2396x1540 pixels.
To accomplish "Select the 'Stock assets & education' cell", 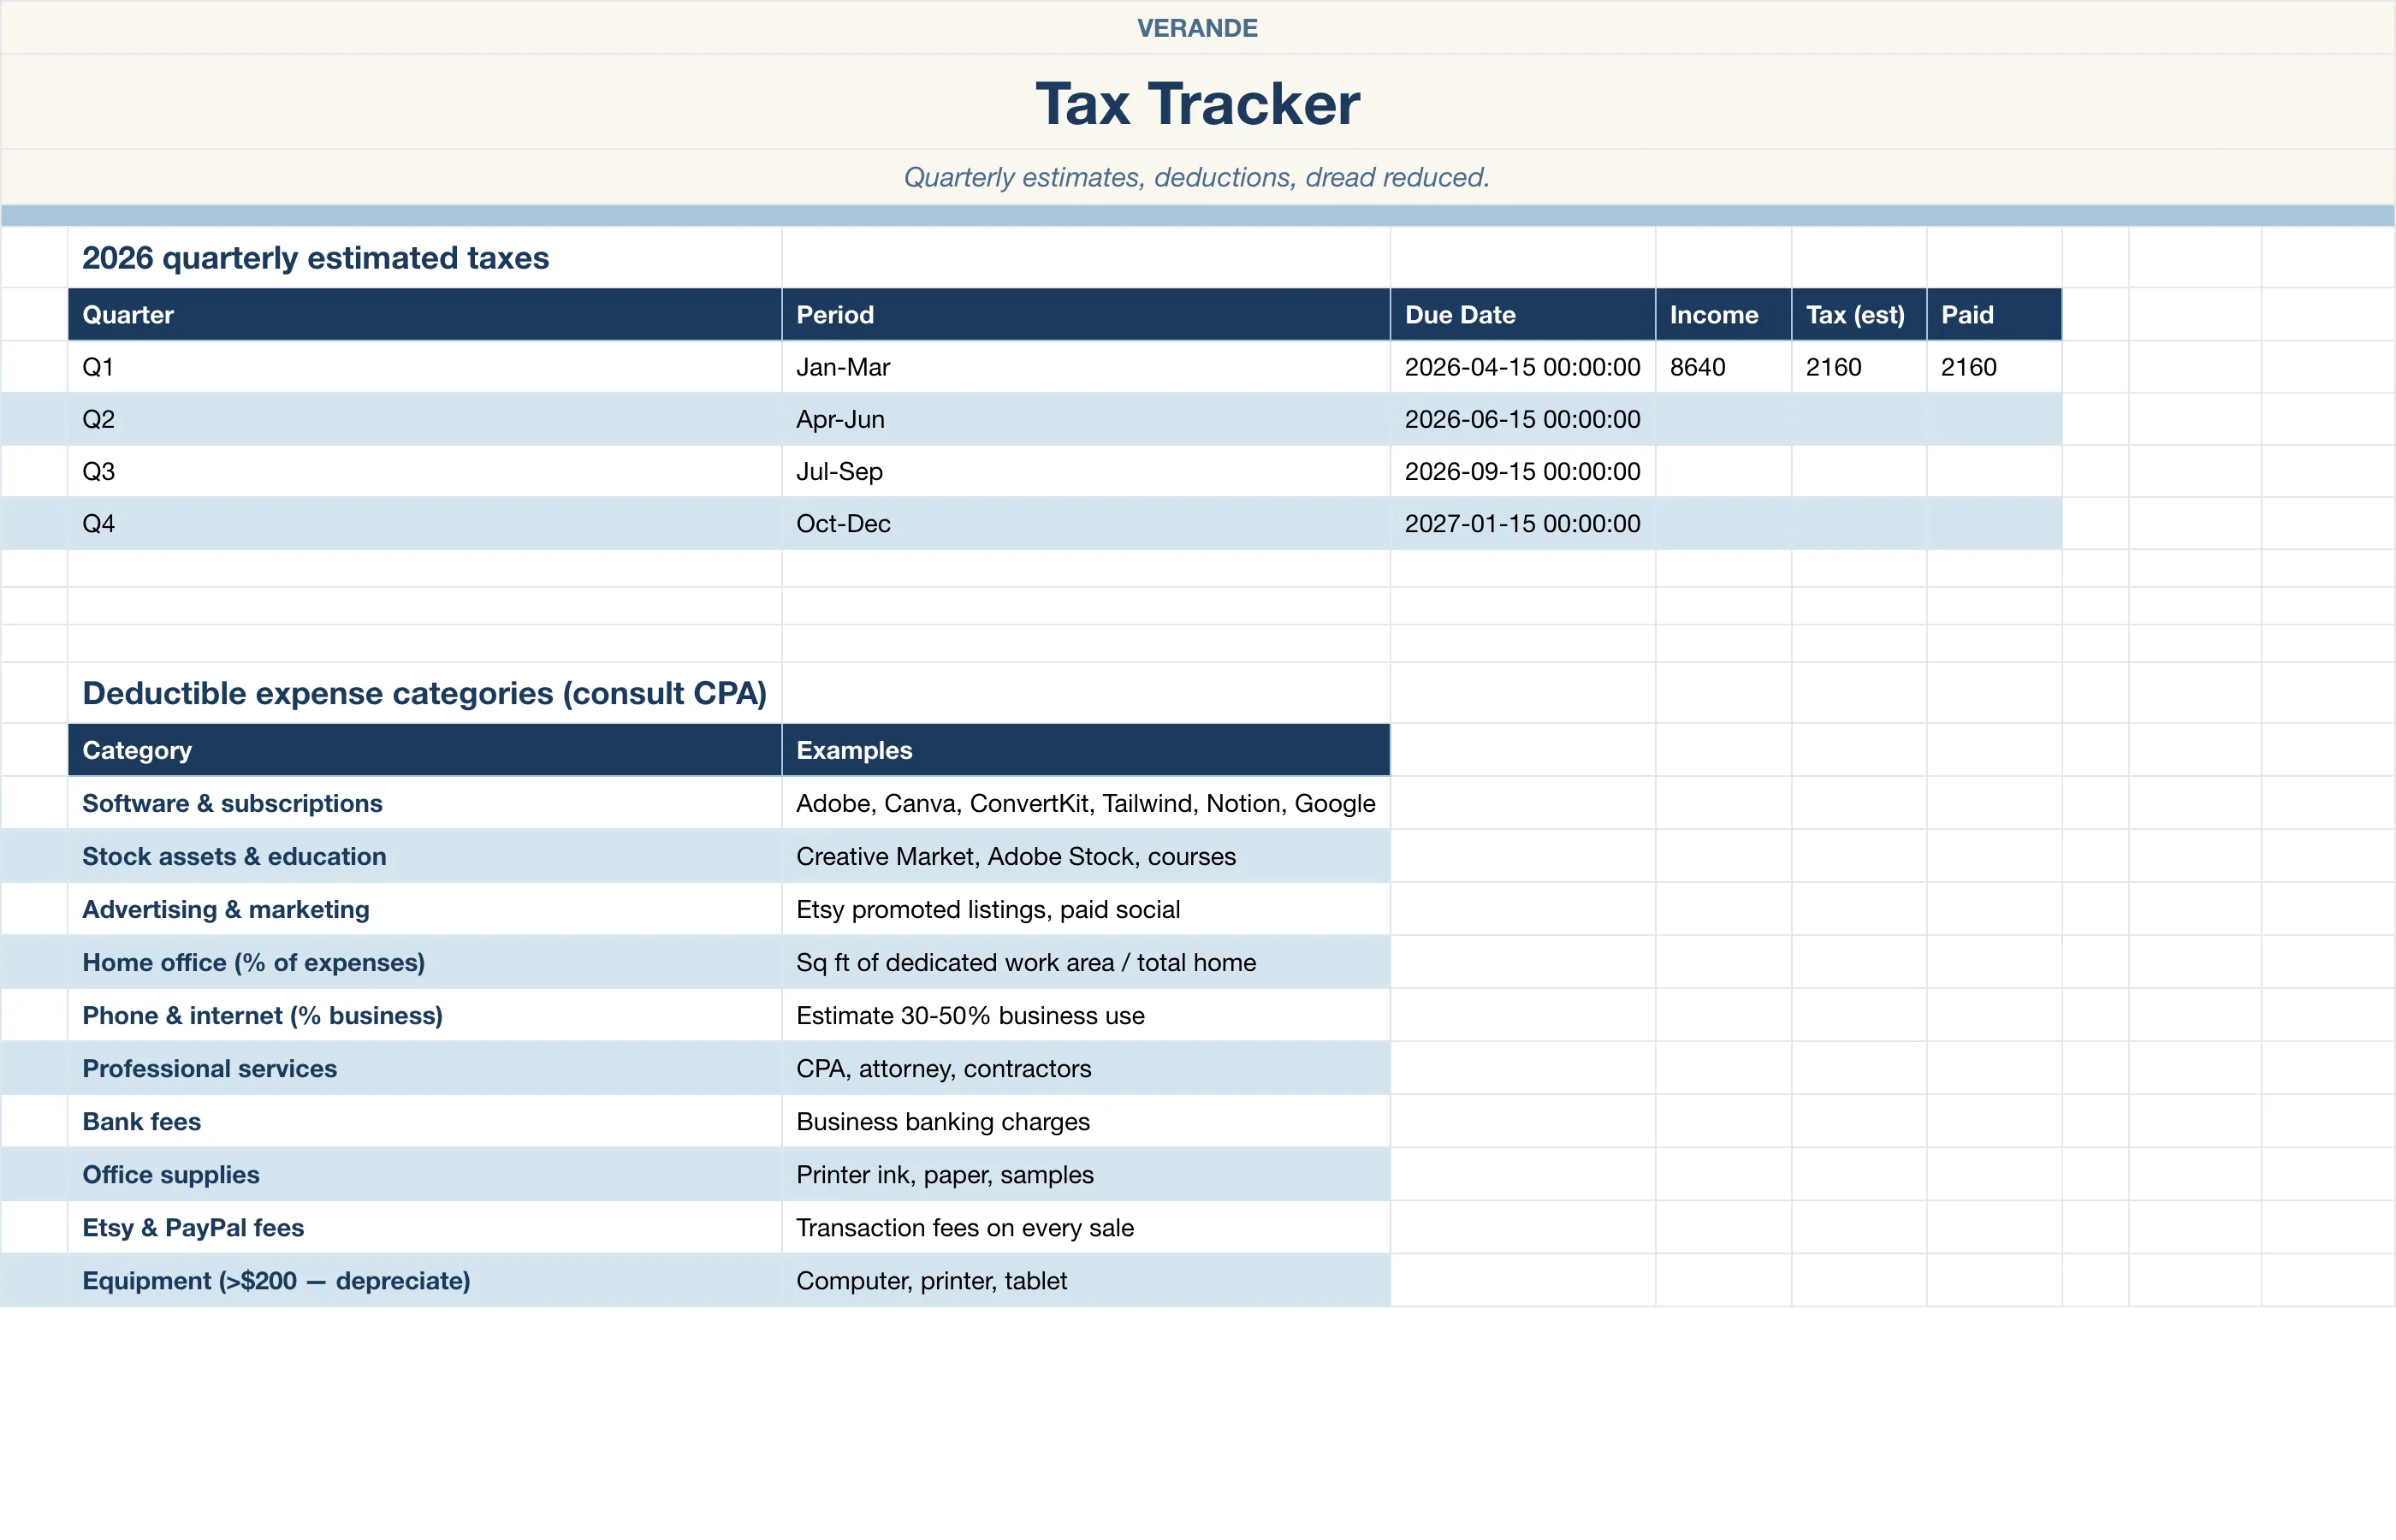I will 425,856.
